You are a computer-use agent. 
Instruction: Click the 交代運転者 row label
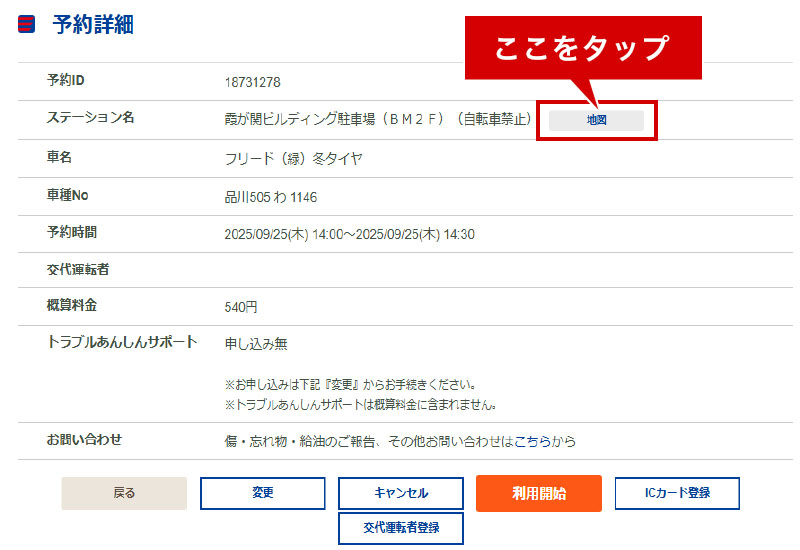[x=79, y=268]
